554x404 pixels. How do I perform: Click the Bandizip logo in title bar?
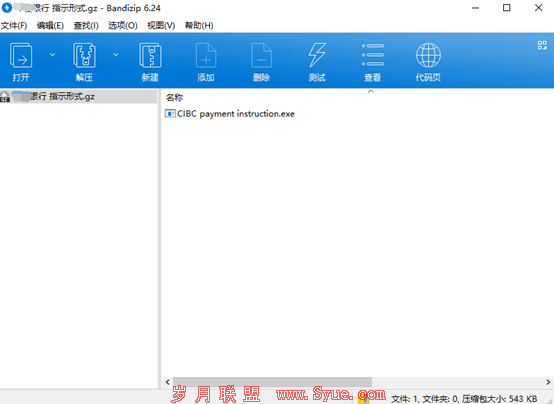[7, 7]
